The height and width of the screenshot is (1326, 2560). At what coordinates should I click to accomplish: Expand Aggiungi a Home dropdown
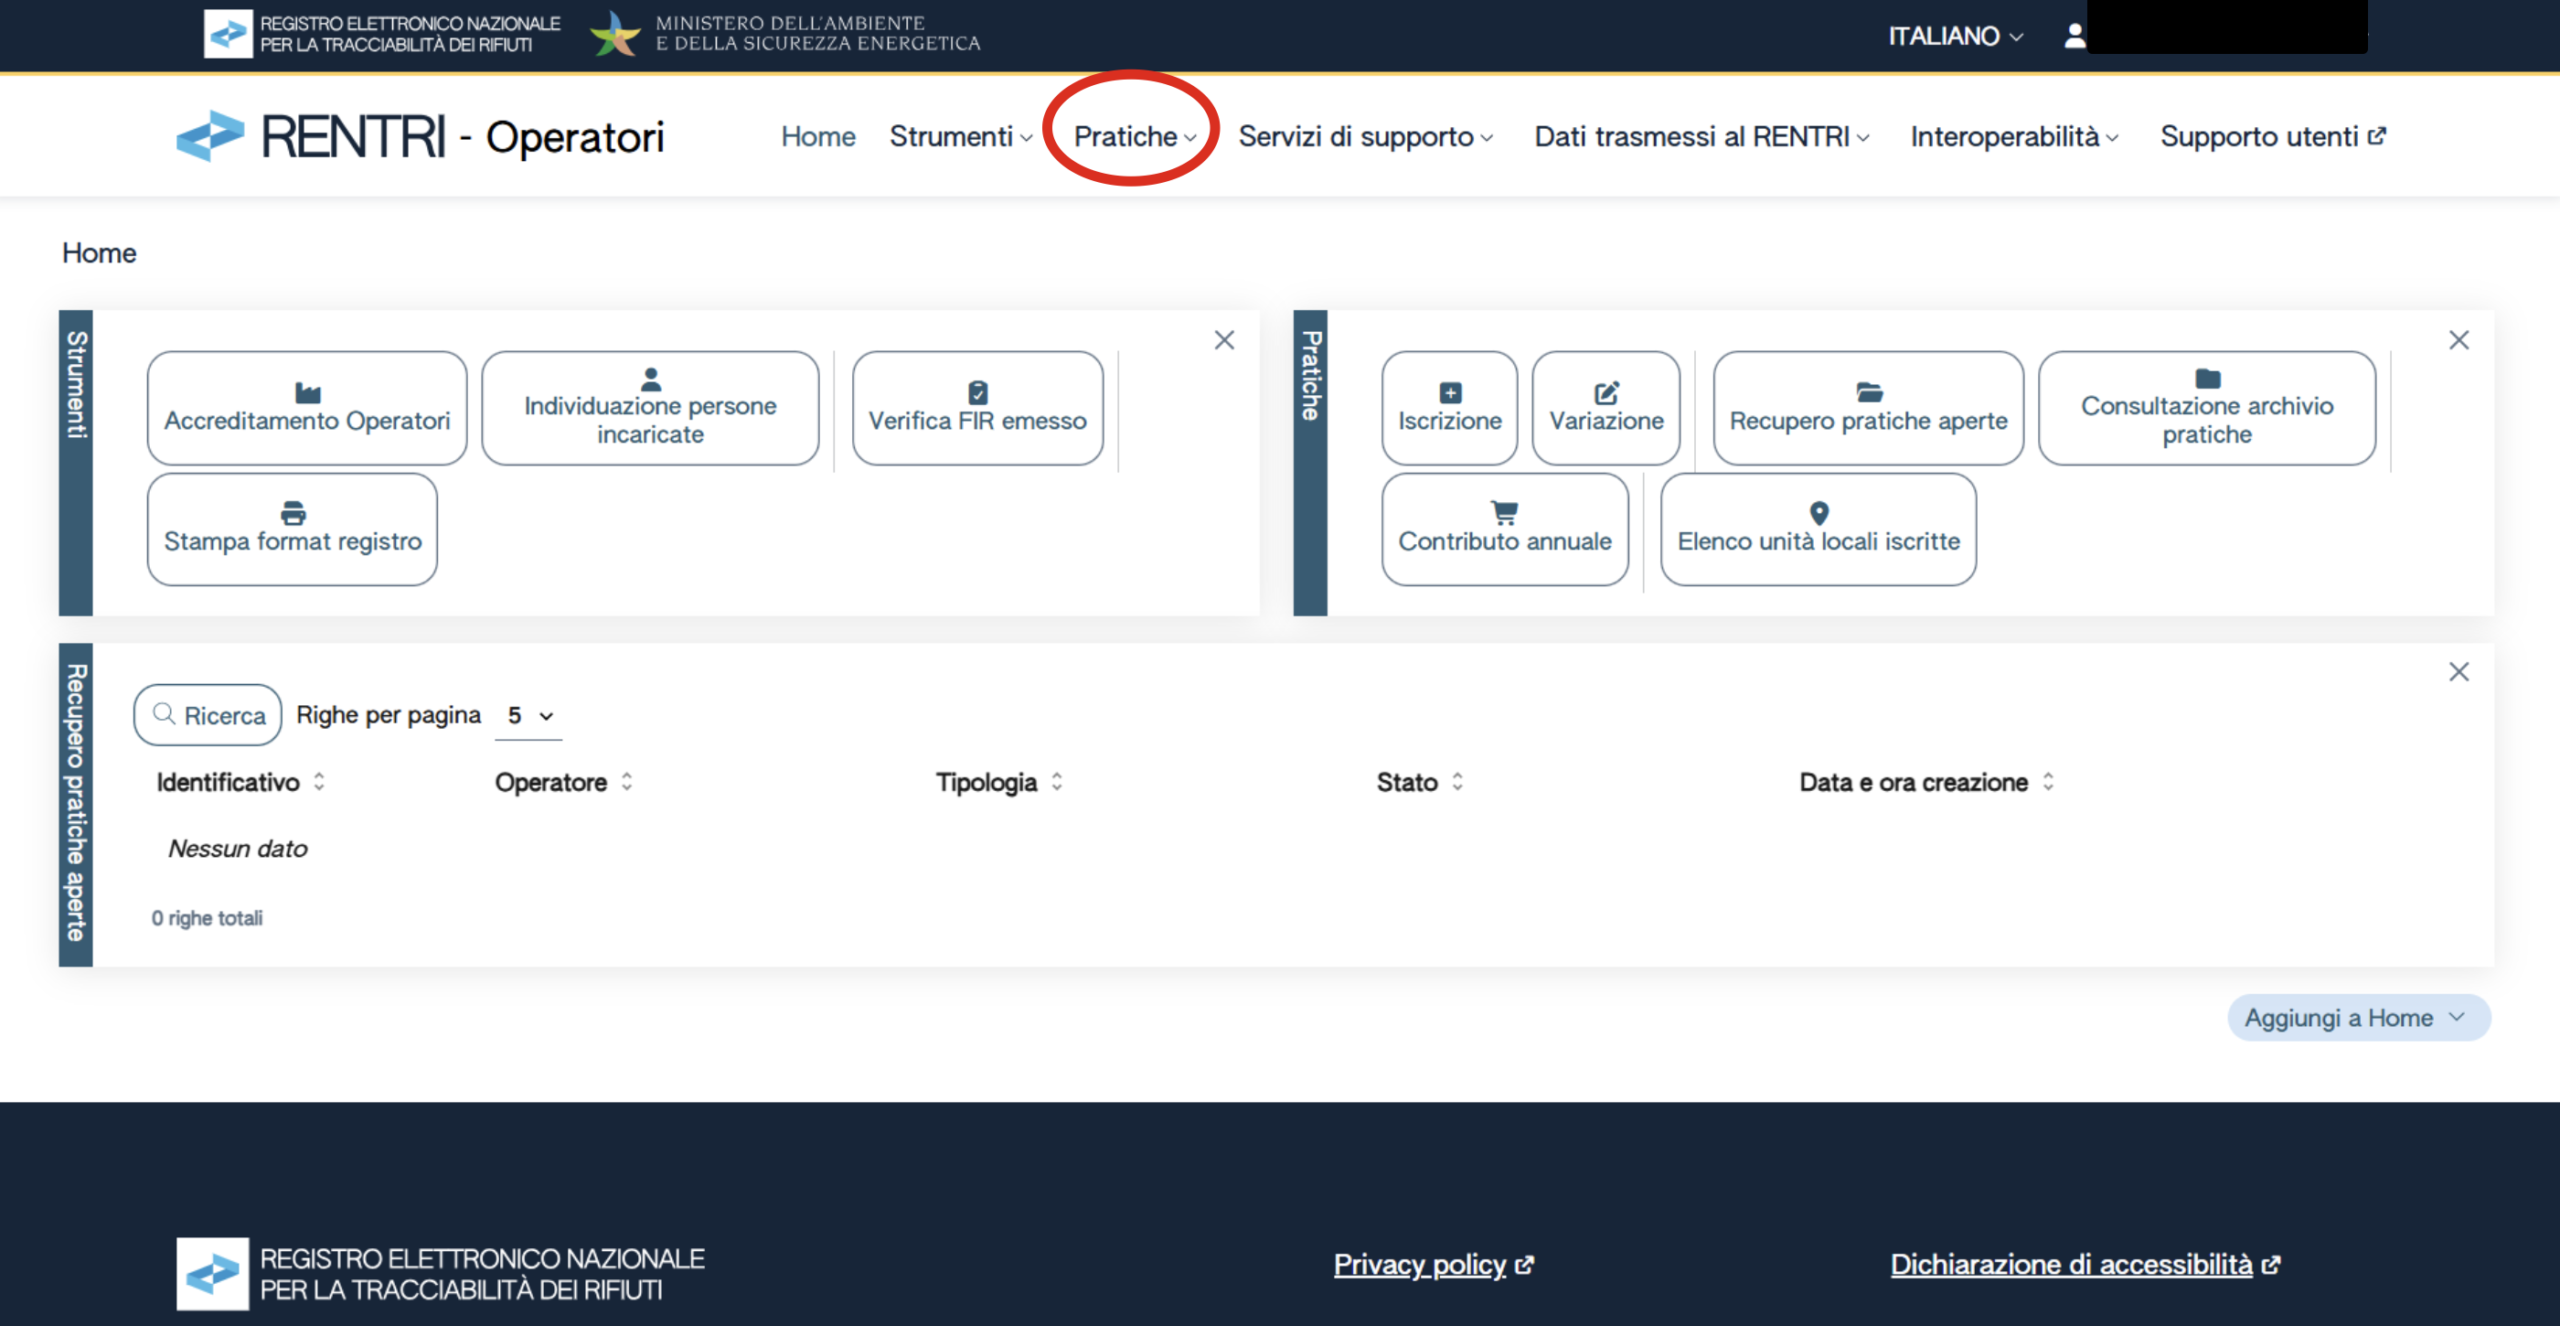(x=2358, y=1018)
